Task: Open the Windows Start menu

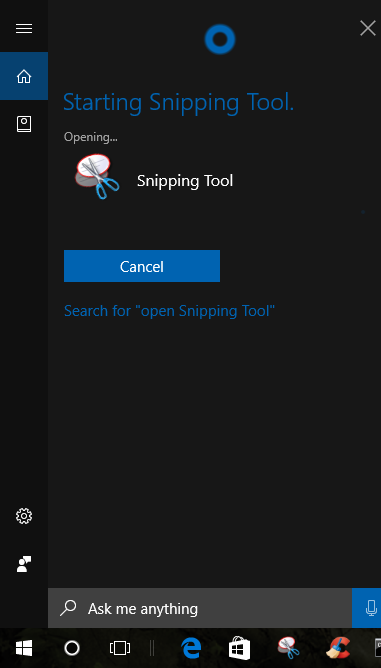Action: pyautogui.click(x=24, y=648)
